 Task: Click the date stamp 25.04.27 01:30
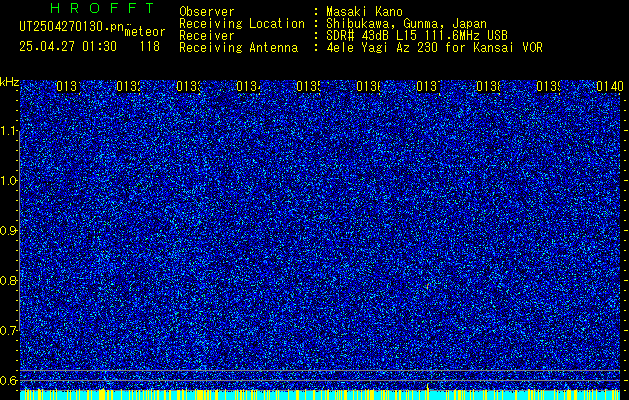[68, 47]
